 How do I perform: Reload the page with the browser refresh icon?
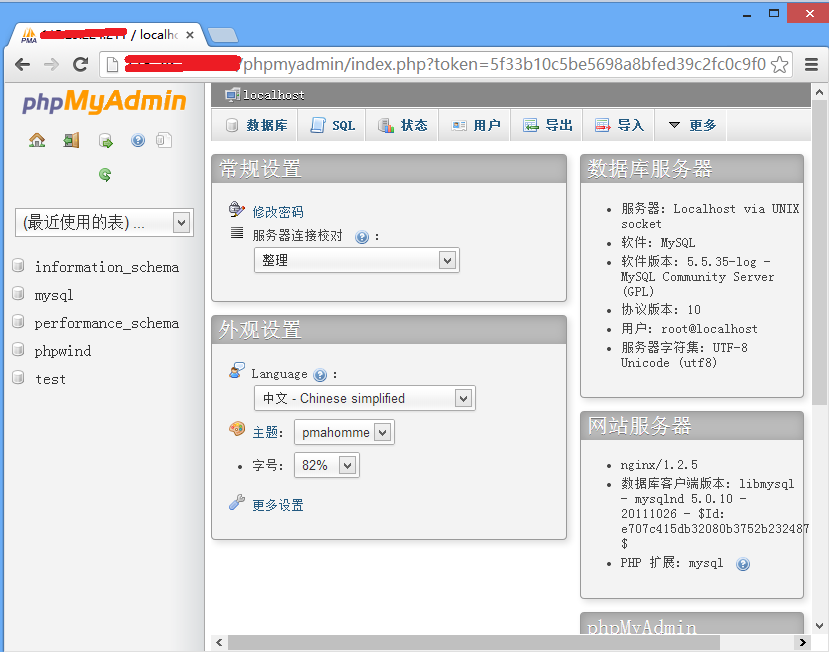click(x=80, y=65)
